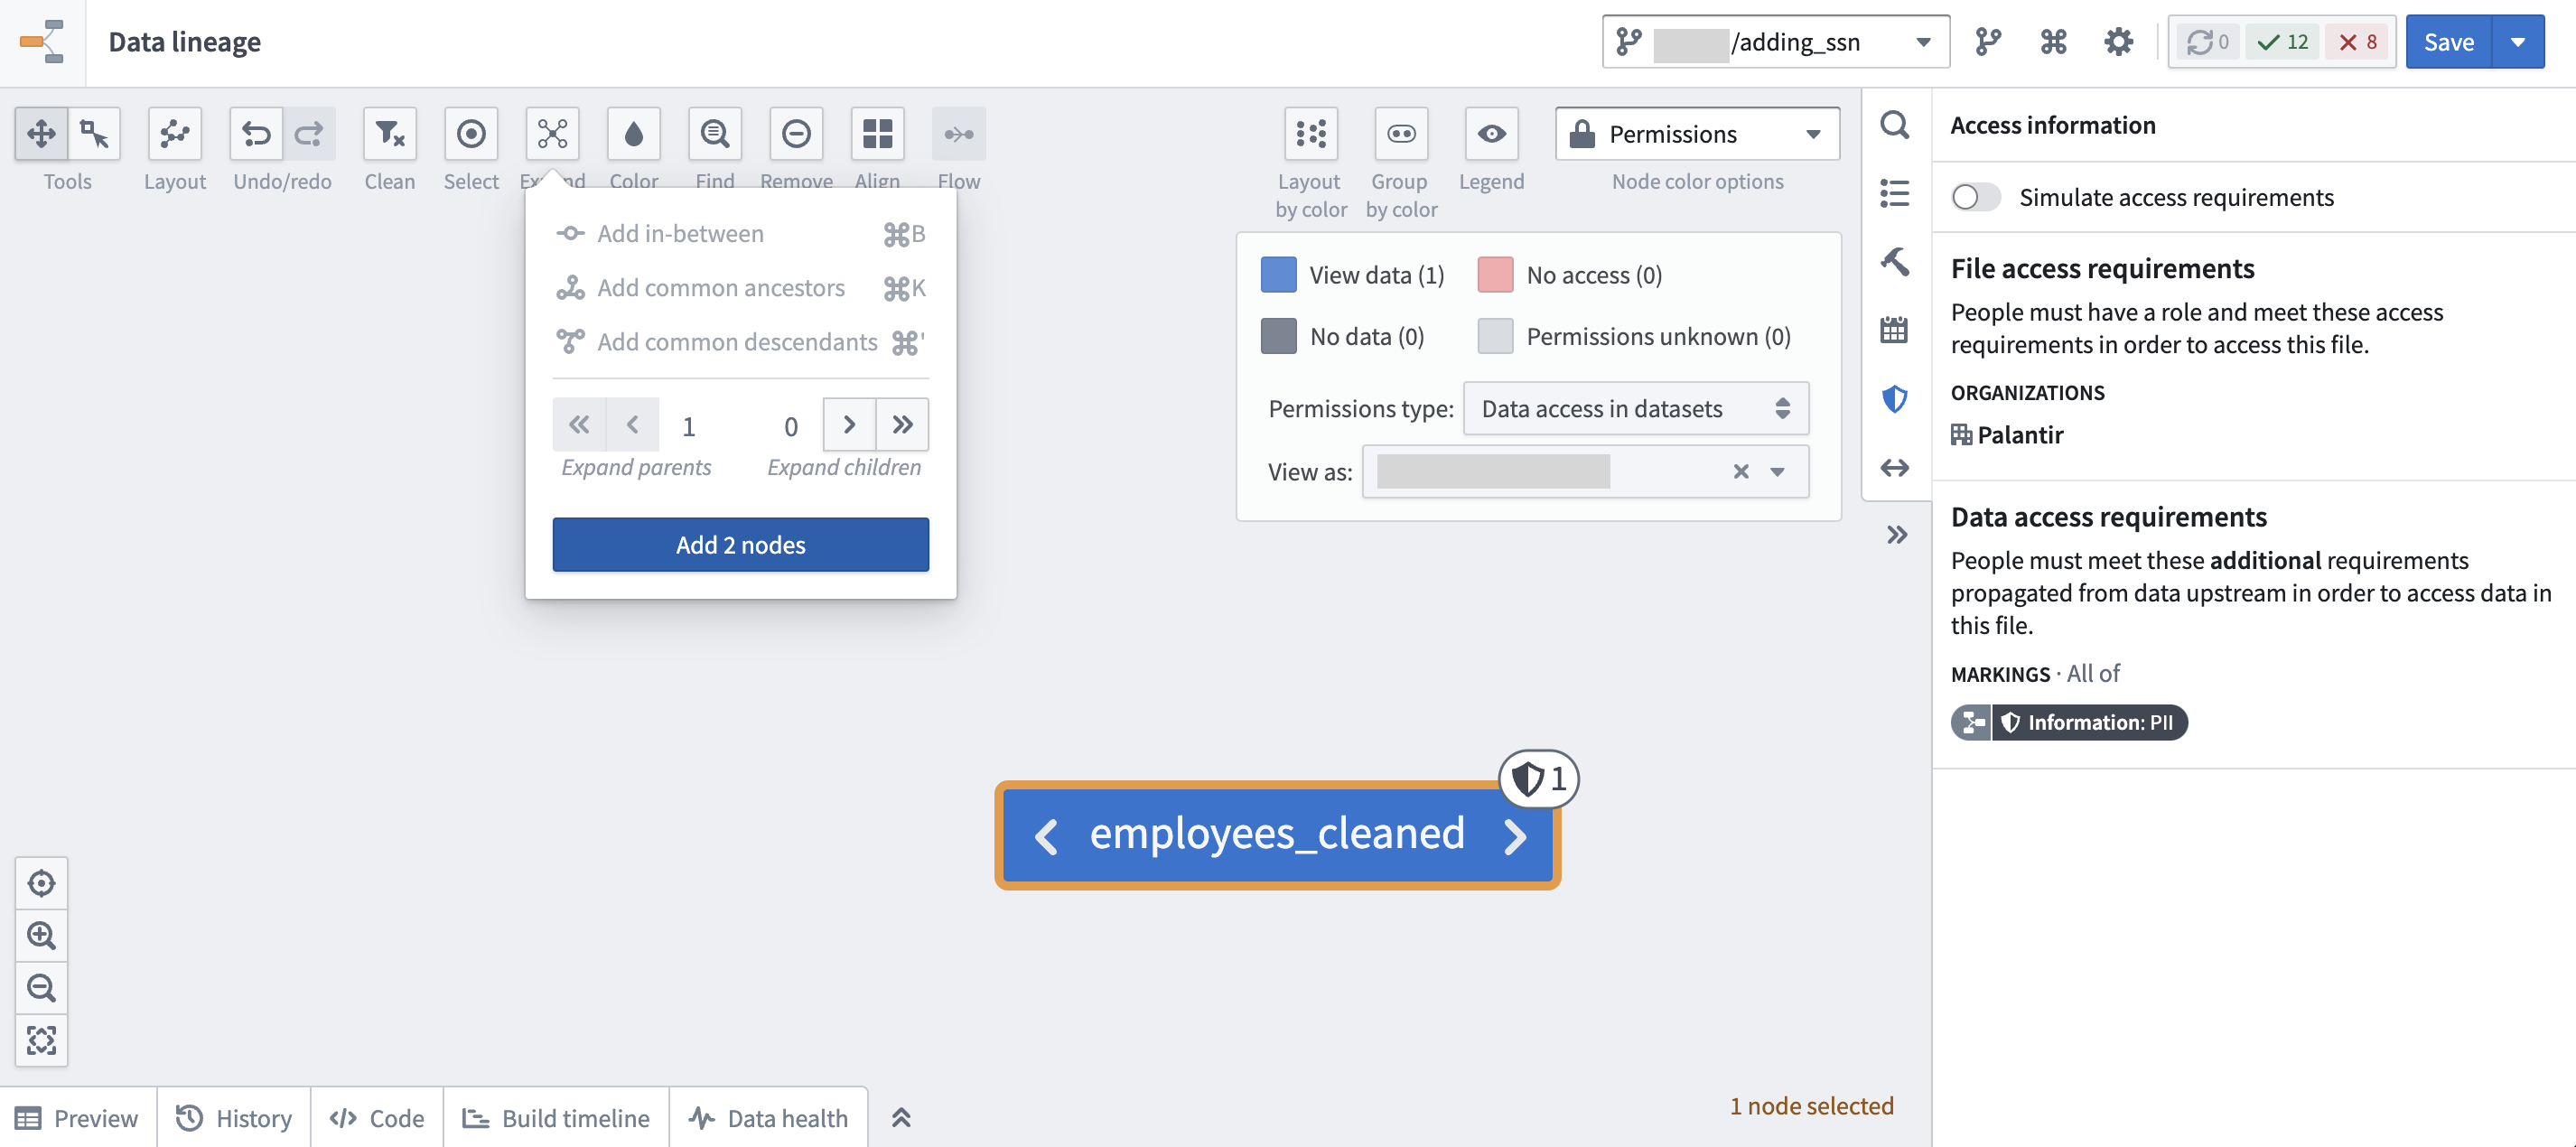Collapse the right sidebar with double chevron
2576x1147 pixels.
pos(1897,535)
